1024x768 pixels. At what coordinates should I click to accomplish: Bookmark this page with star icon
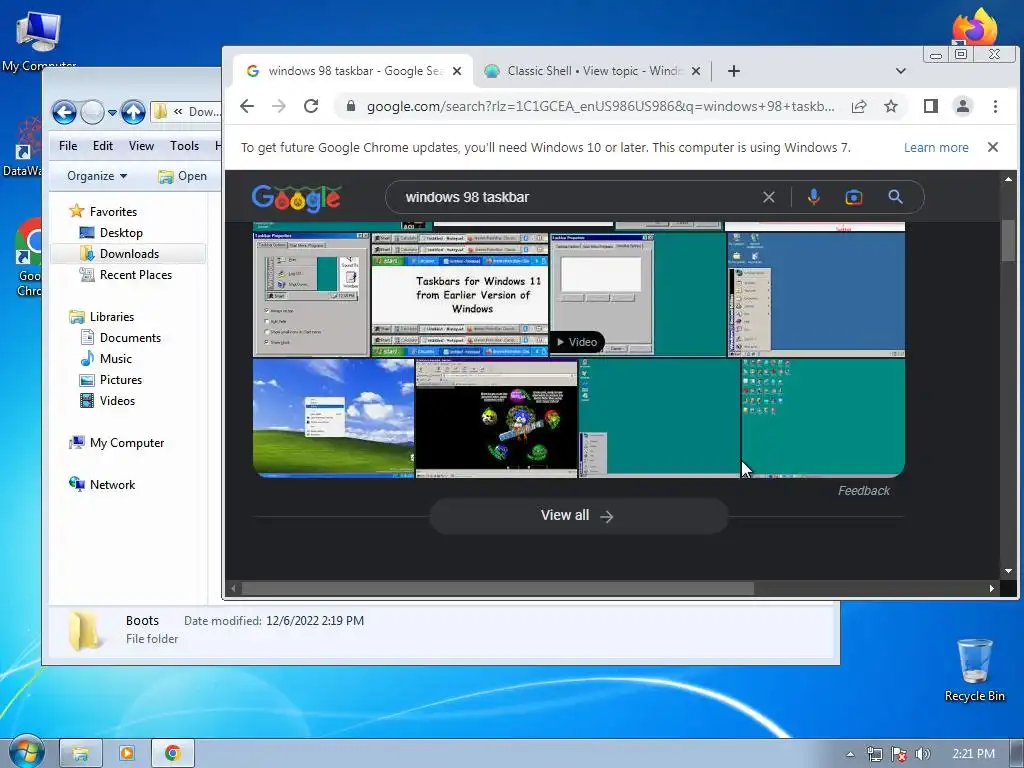(891, 106)
